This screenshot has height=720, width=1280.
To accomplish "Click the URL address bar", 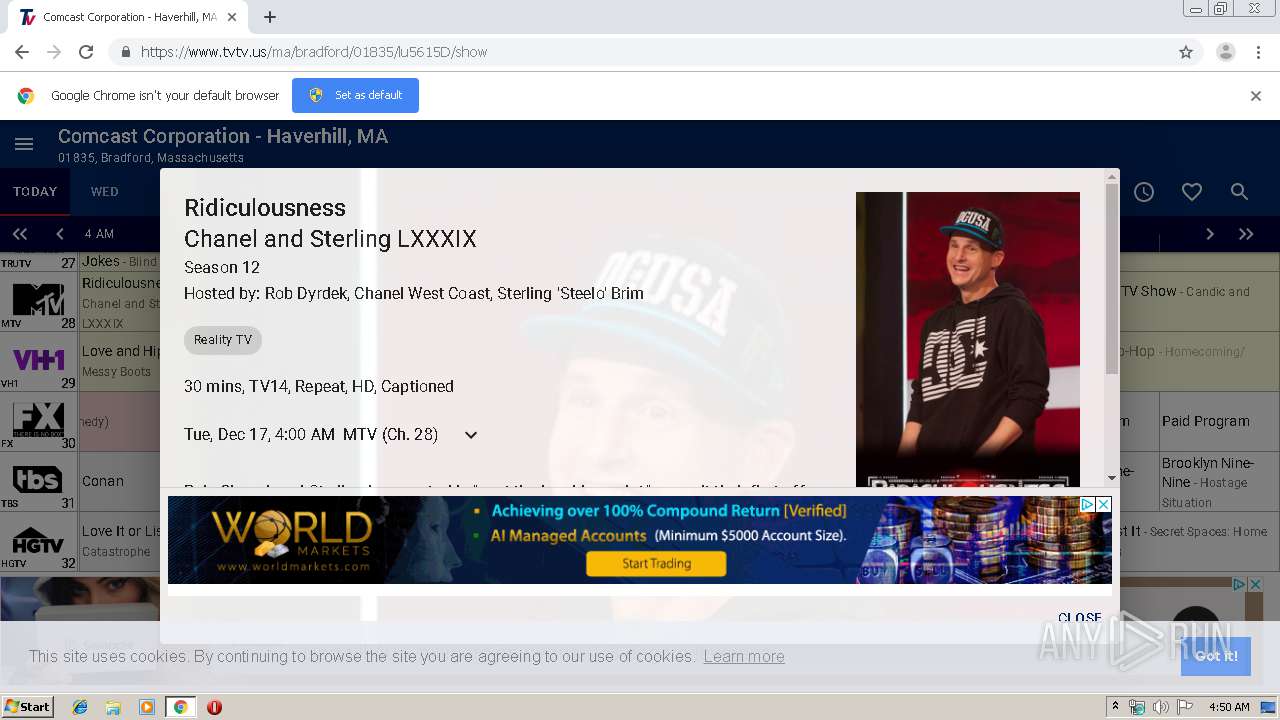I will (640, 52).
